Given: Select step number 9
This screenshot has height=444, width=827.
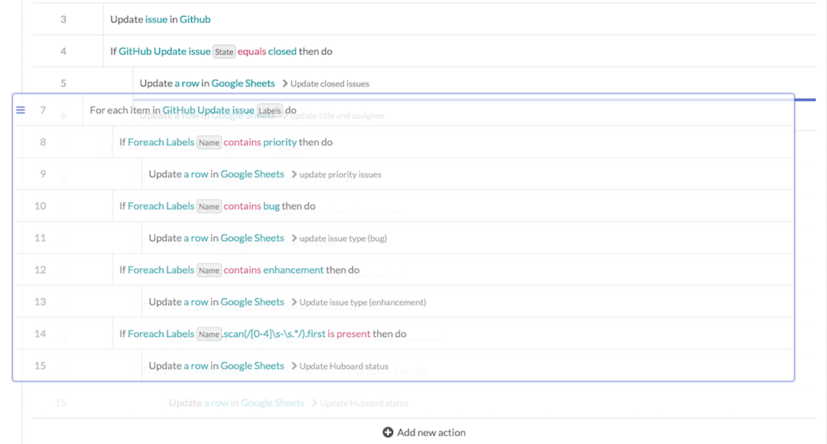Looking at the screenshot, I should coord(43,174).
